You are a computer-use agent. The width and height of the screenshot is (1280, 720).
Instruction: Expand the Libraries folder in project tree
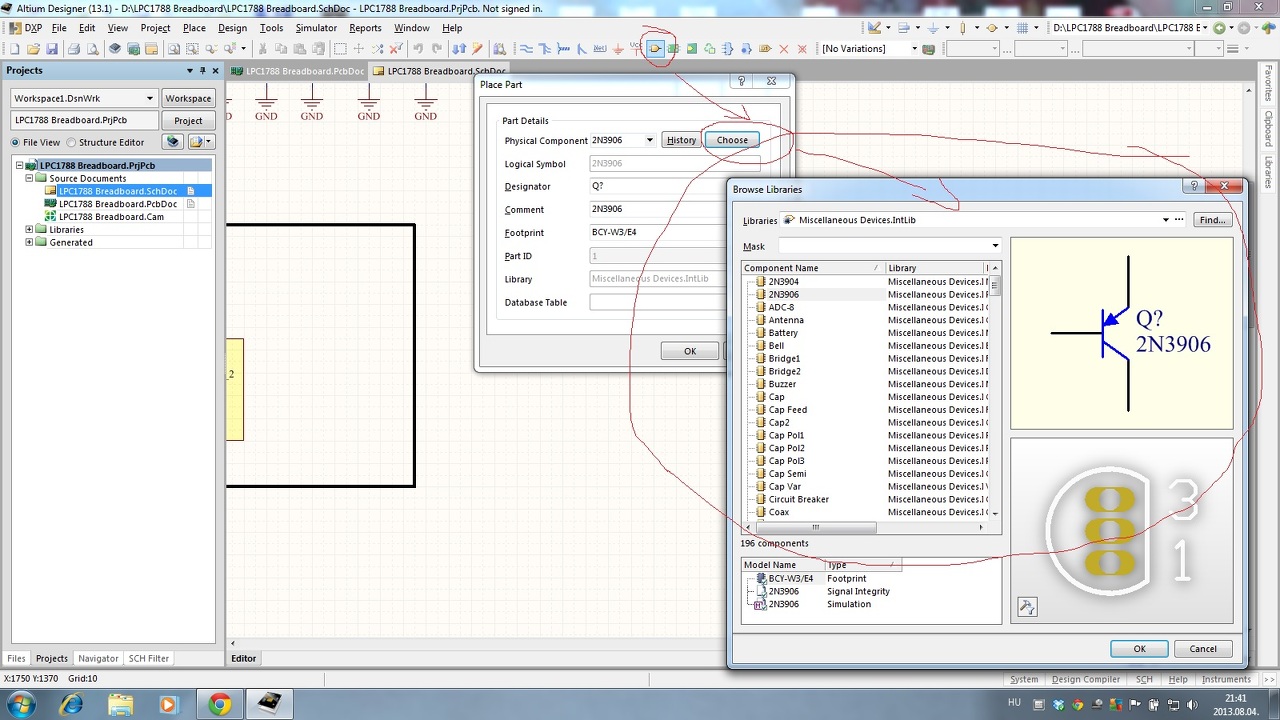(x=29, y=230)
